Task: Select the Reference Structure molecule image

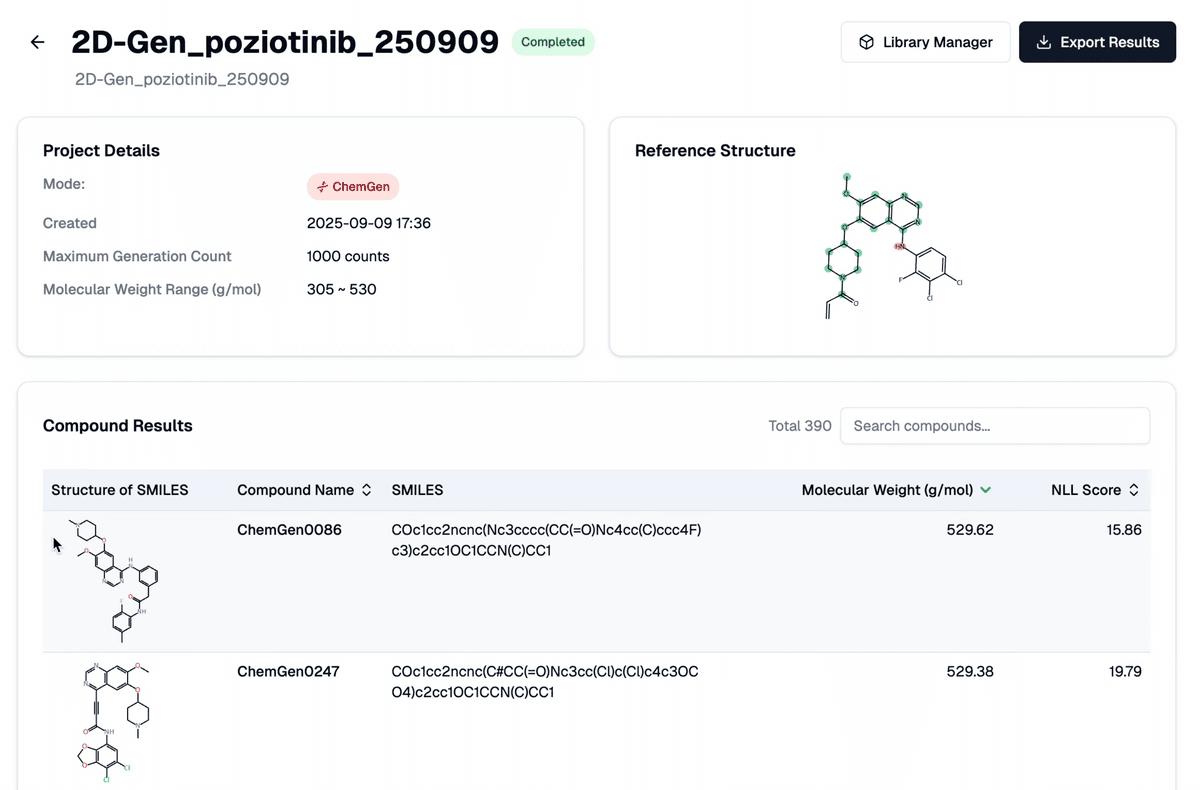Action: [892, 247]
